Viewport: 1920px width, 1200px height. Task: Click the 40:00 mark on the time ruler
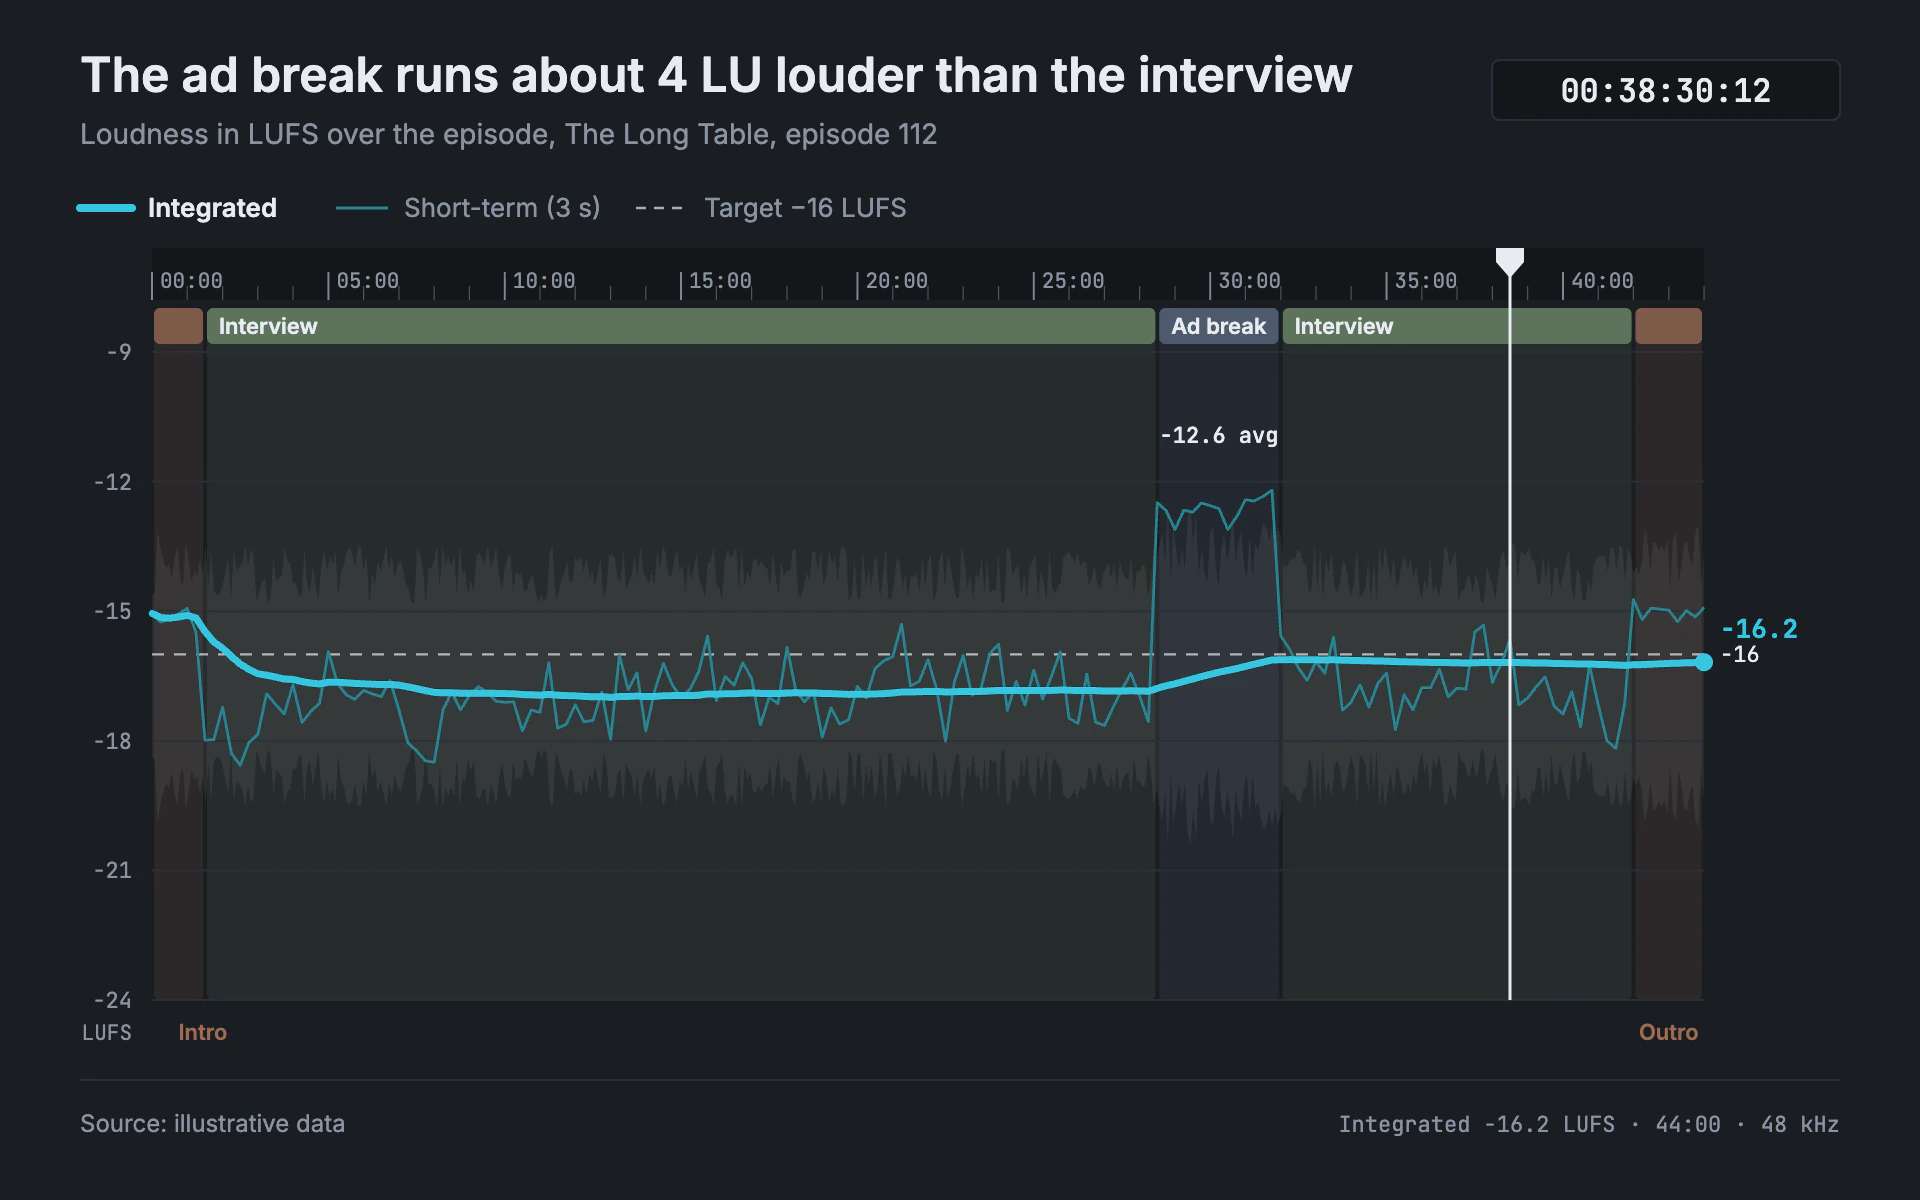(1602, 281)
